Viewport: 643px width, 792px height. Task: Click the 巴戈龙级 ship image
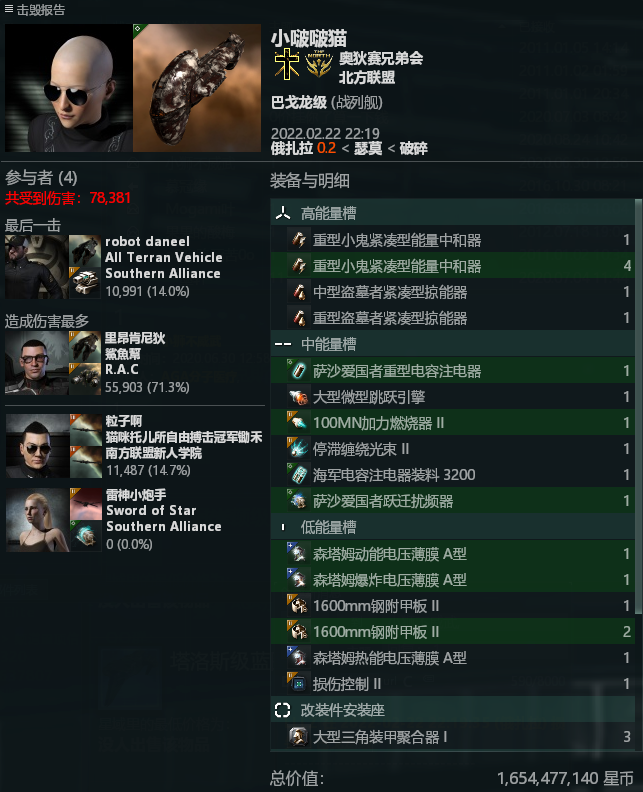coord(197,88)
